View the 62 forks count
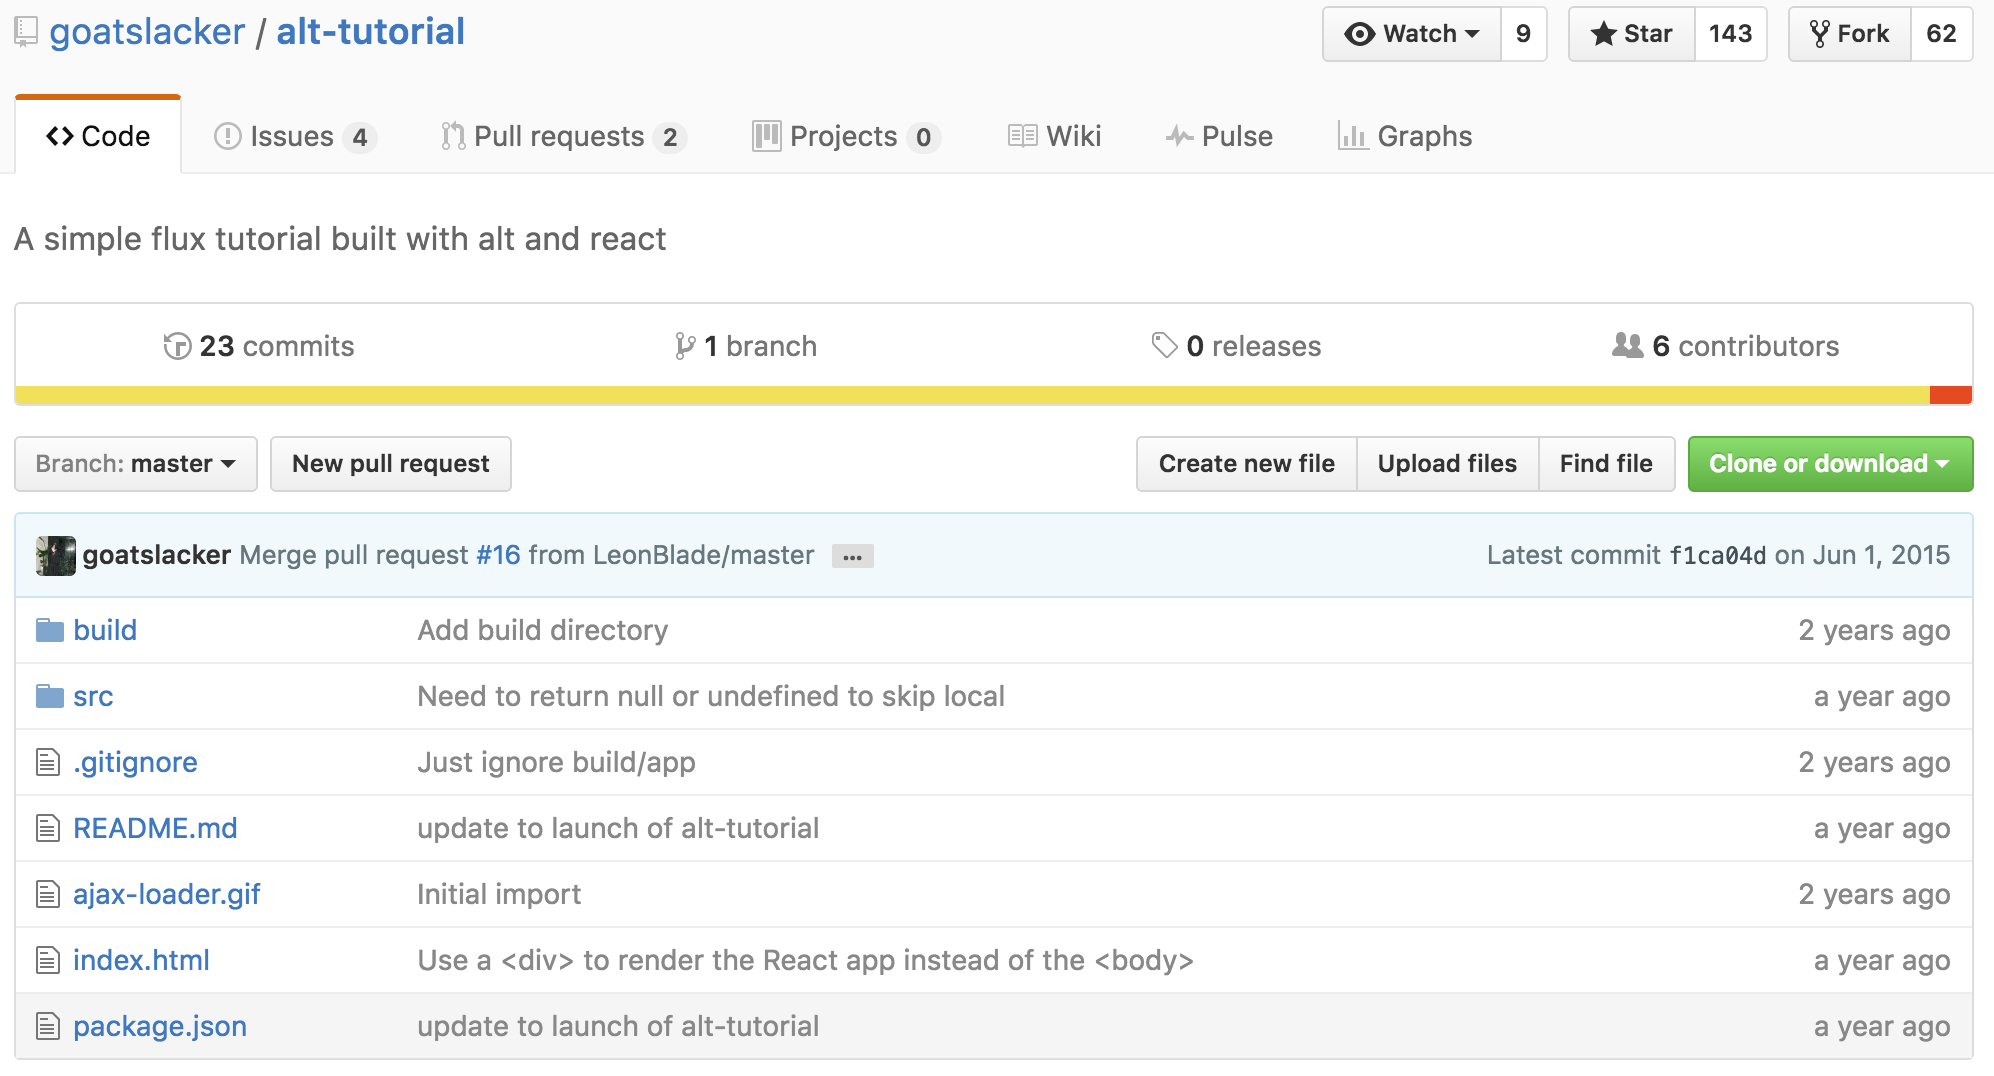Screen dimensions: 1994x1076 tap(1942, 34)
